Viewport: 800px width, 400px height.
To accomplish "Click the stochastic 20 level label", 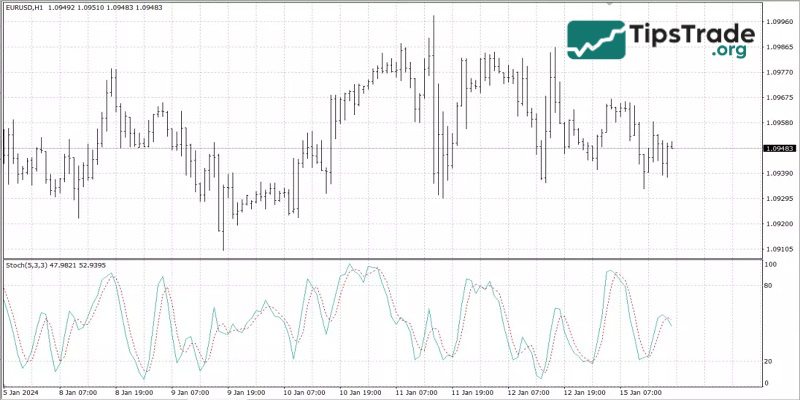I will point(769,361).
